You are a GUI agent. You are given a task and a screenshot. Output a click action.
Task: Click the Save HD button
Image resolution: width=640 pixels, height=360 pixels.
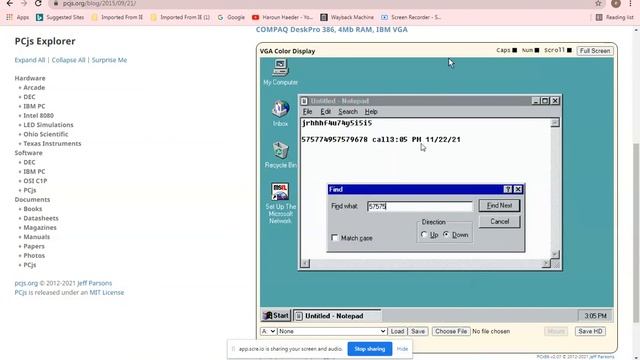coord(590,331)
